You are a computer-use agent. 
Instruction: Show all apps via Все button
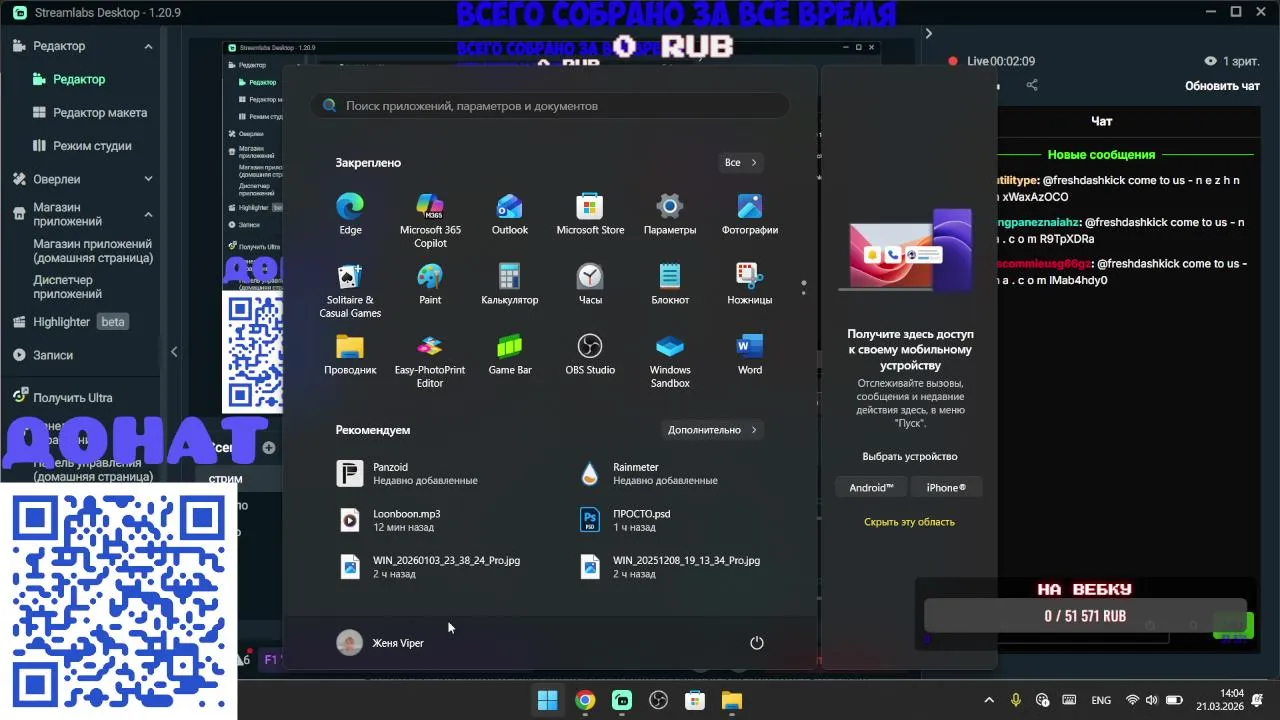click(x=741, y=162)
